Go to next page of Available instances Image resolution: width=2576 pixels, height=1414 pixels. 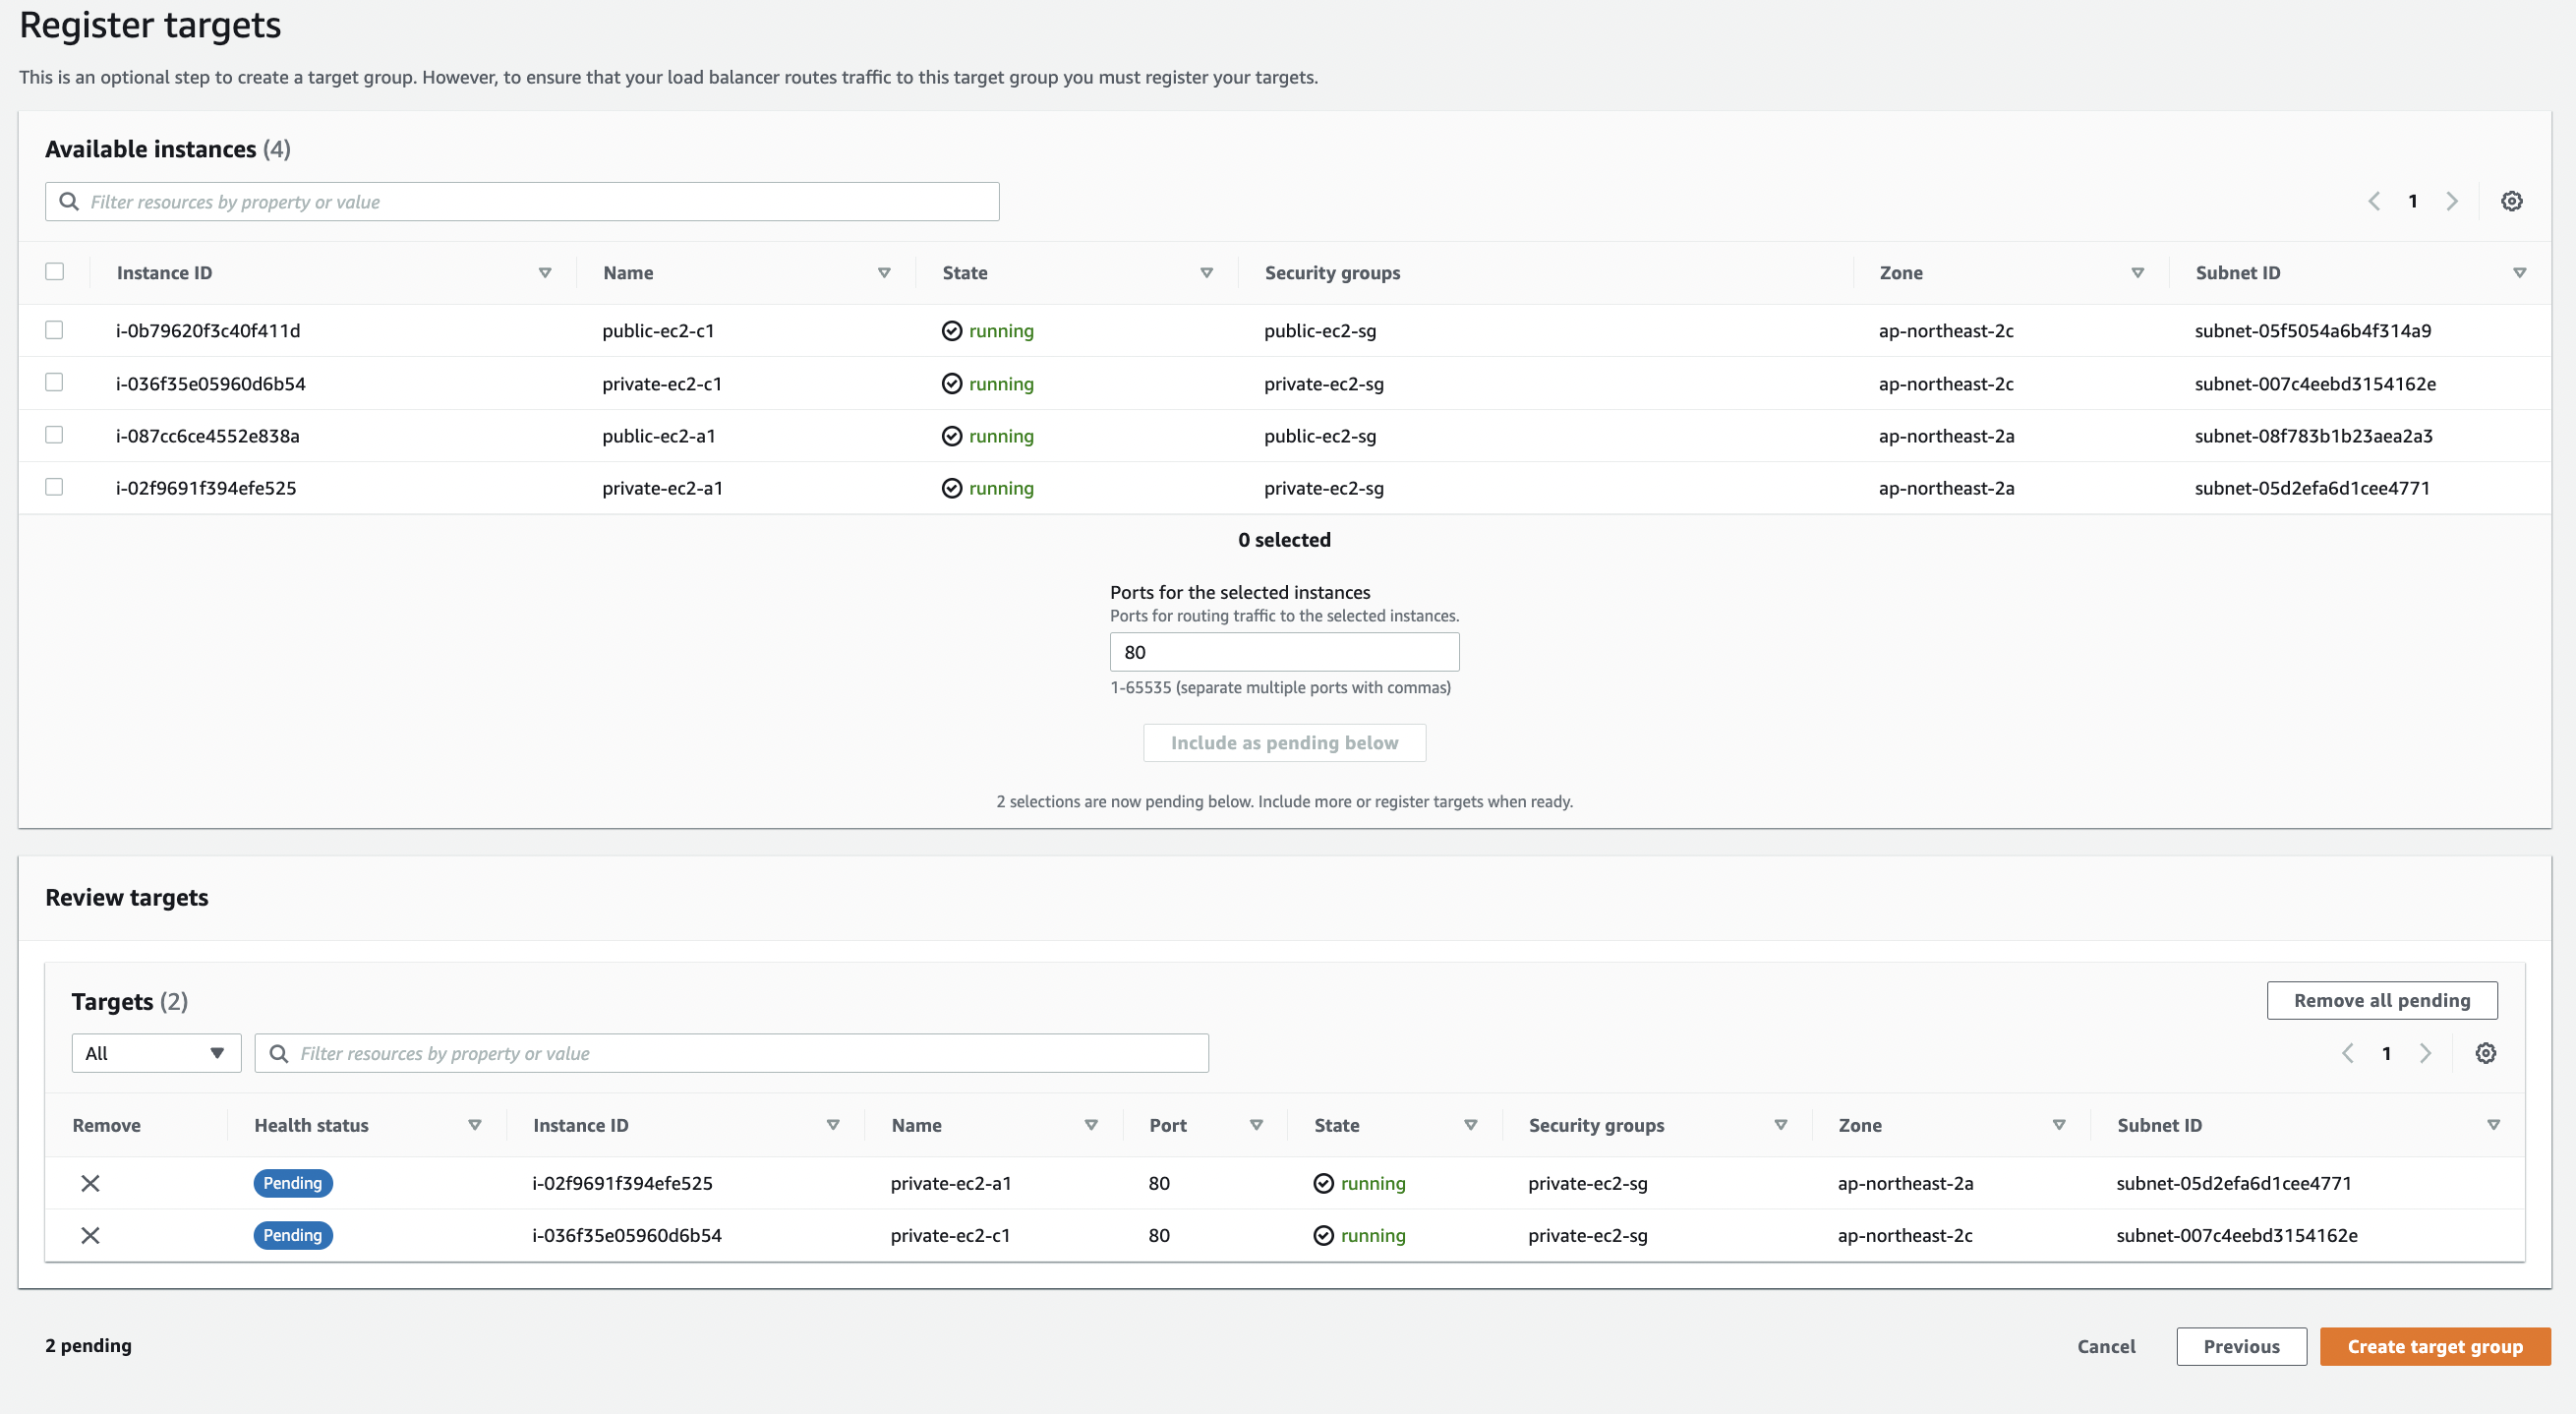click(x=2451, y=201)
